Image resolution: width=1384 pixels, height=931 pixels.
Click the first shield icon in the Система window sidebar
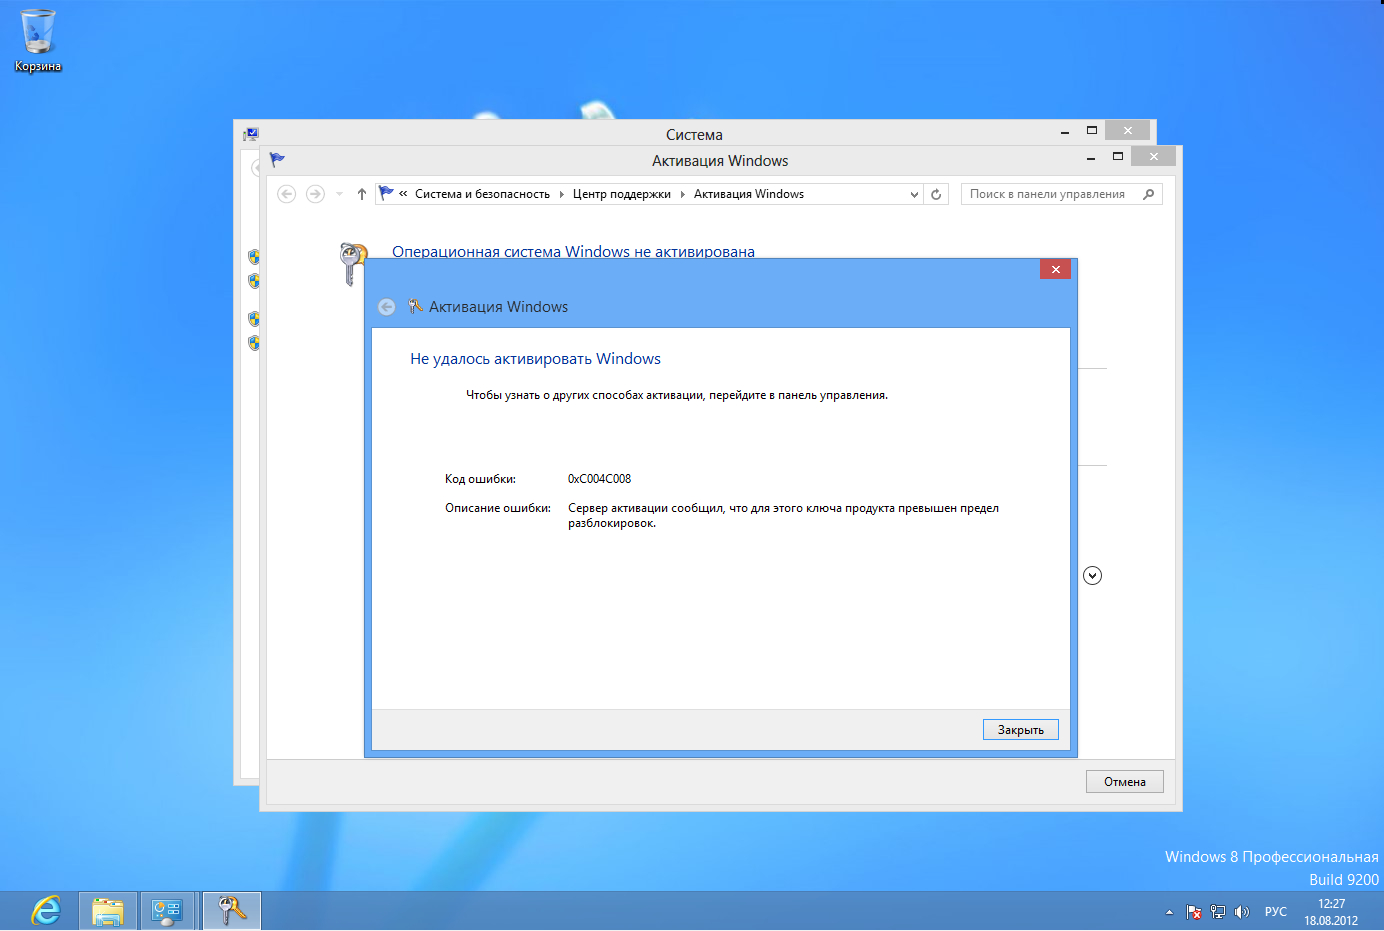pos(254,257)
